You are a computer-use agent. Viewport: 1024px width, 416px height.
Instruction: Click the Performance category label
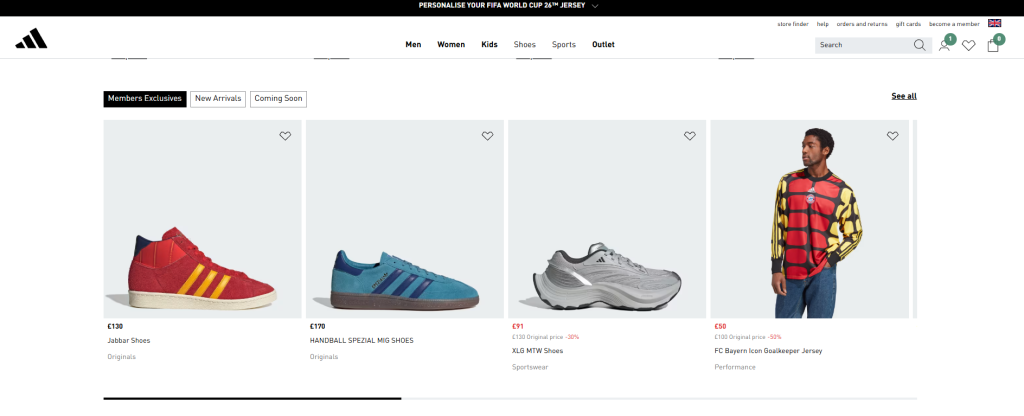click(x=735, y=367)
